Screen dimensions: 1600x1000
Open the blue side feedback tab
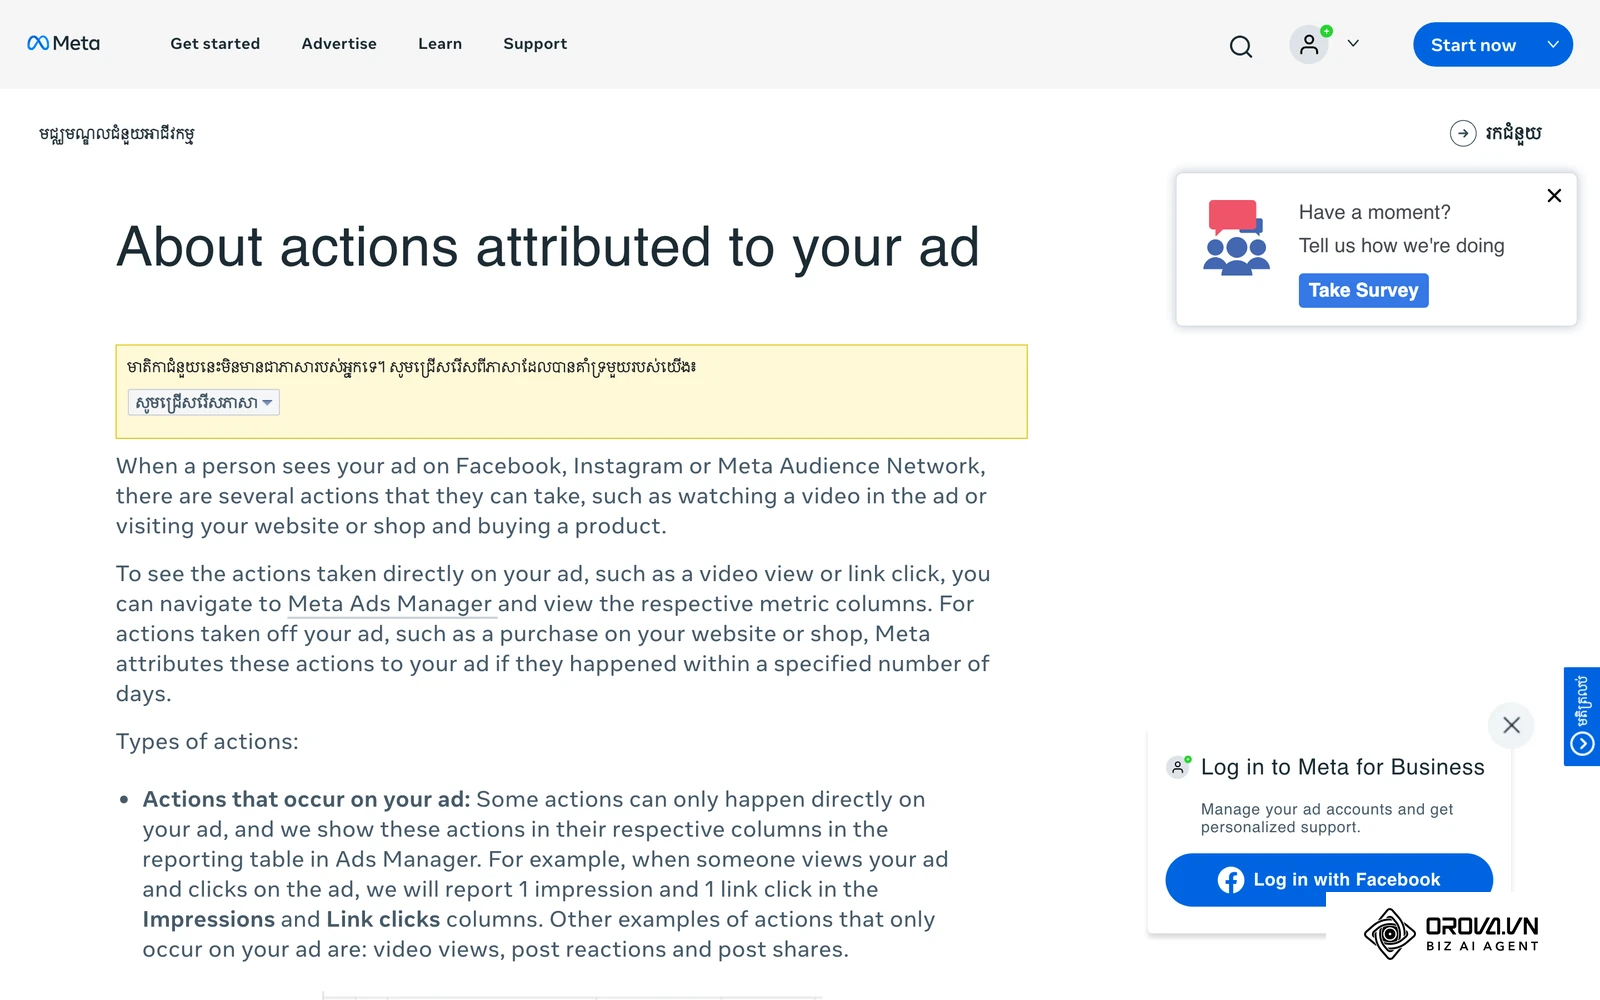click(1582, 716)
